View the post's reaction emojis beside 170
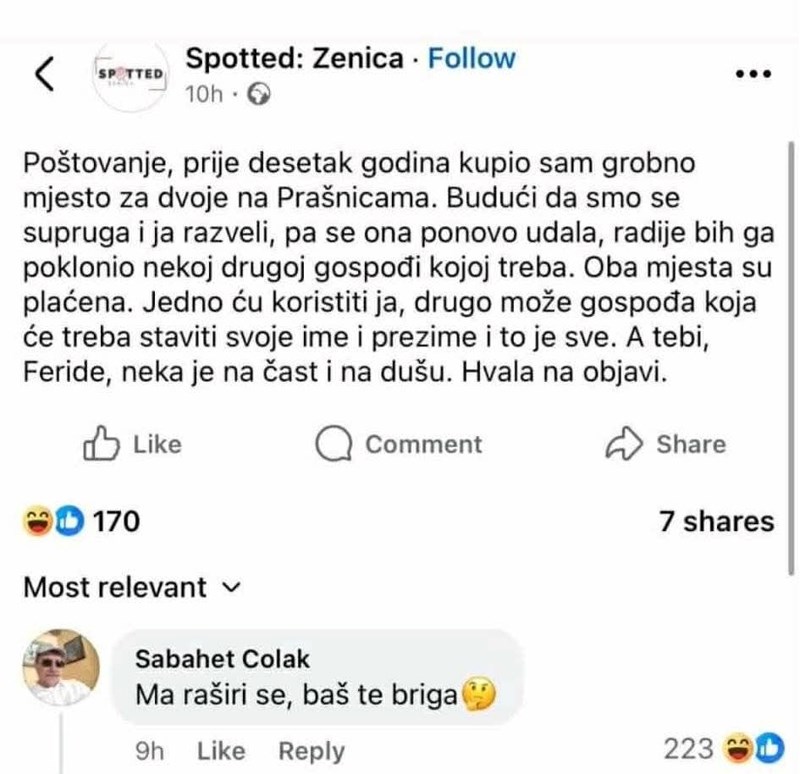800x774 pixels. click(x=51, y=521)
